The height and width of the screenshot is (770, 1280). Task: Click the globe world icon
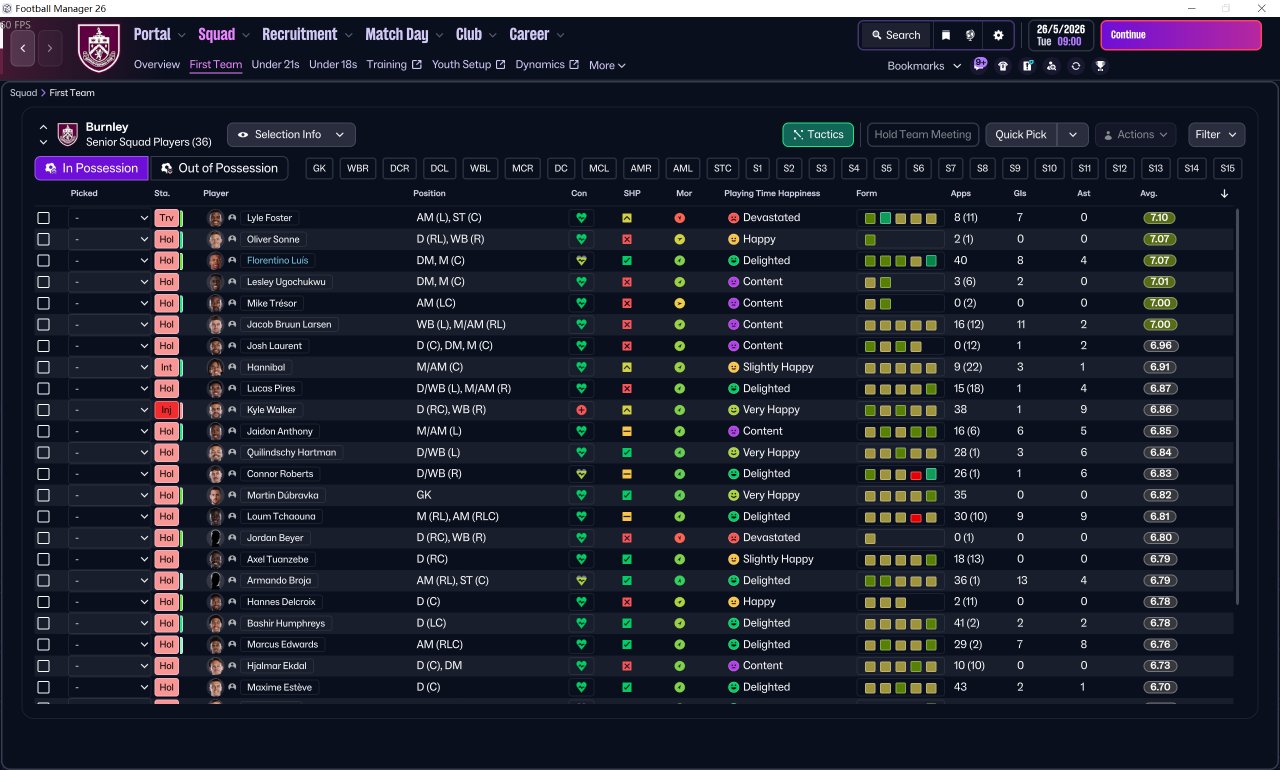970,35
